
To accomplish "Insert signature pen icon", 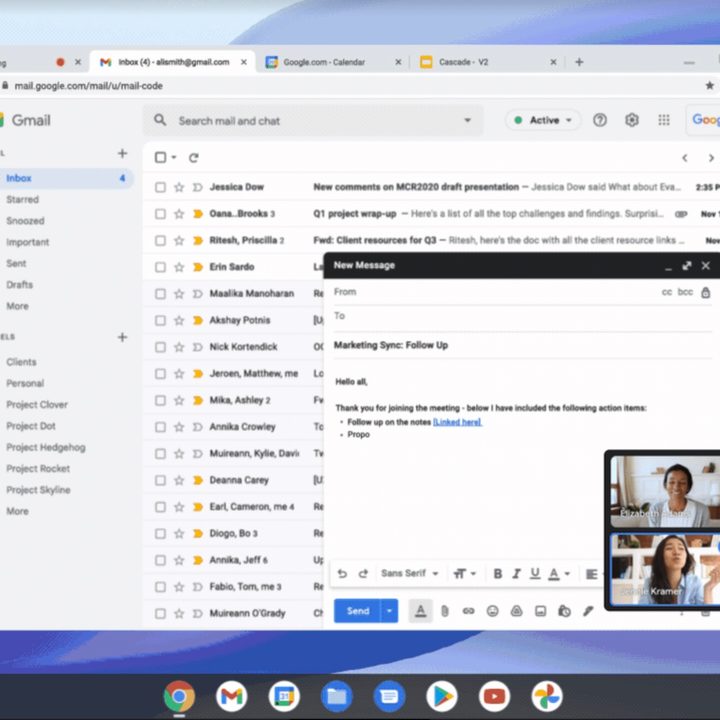I will (588, 611).
